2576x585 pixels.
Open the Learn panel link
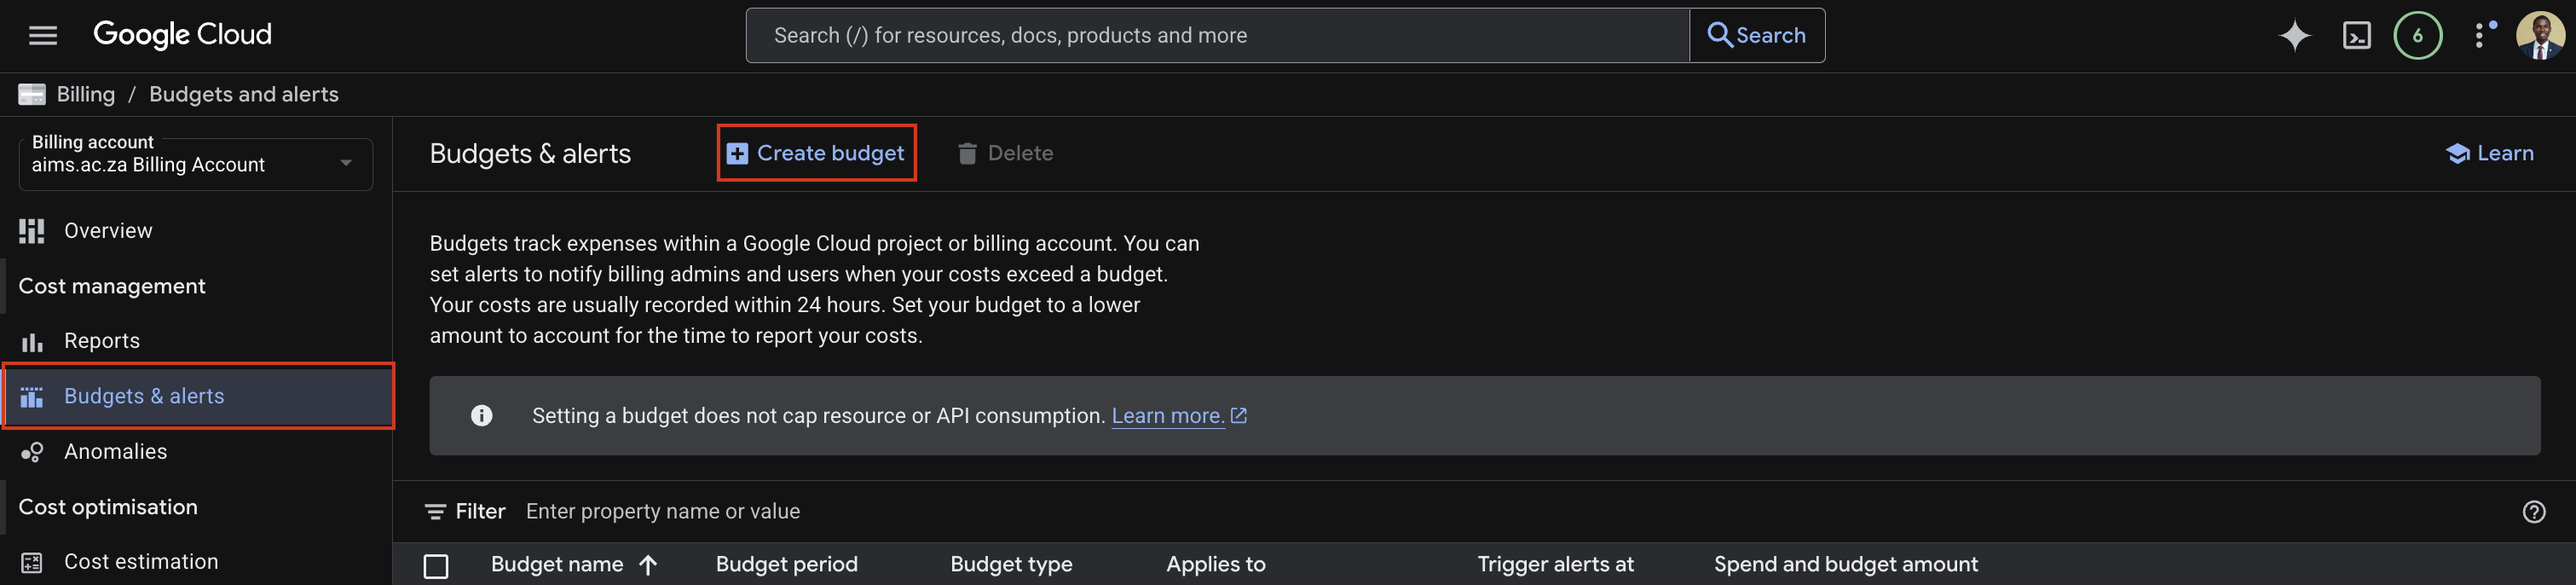coord(2490,153)
